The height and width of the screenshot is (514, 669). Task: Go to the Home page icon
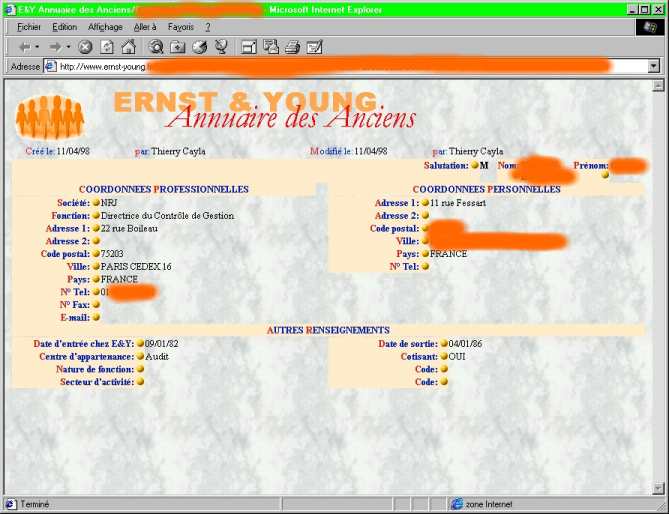[128, 47]
